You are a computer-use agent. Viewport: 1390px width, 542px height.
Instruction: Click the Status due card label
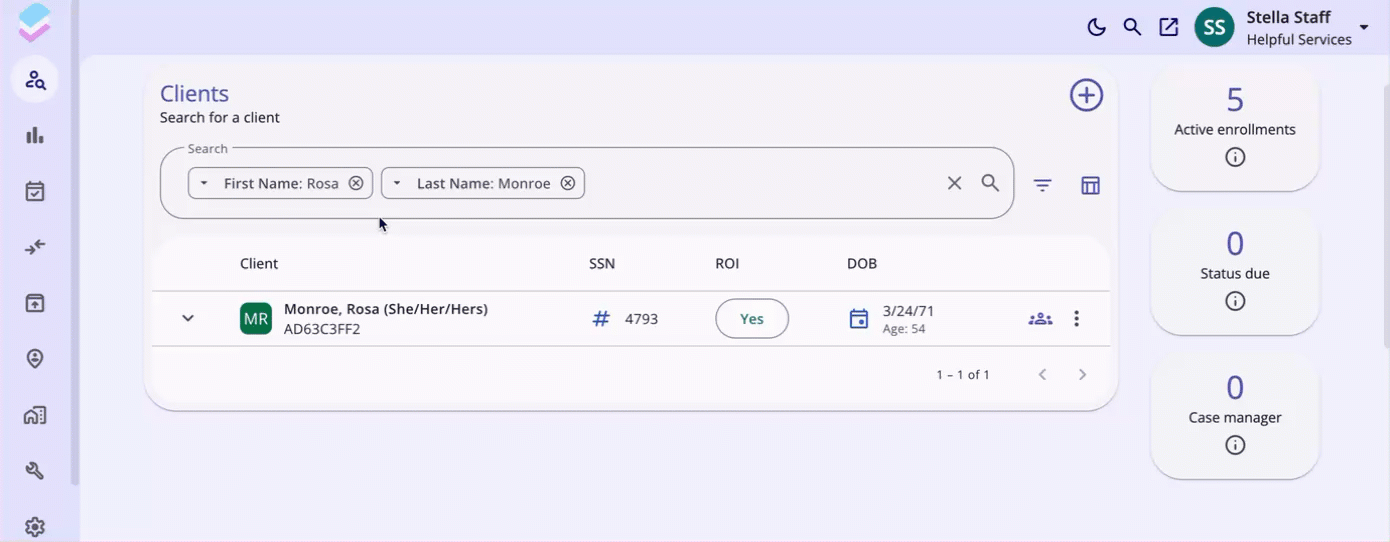click(x=1235, y=273)
